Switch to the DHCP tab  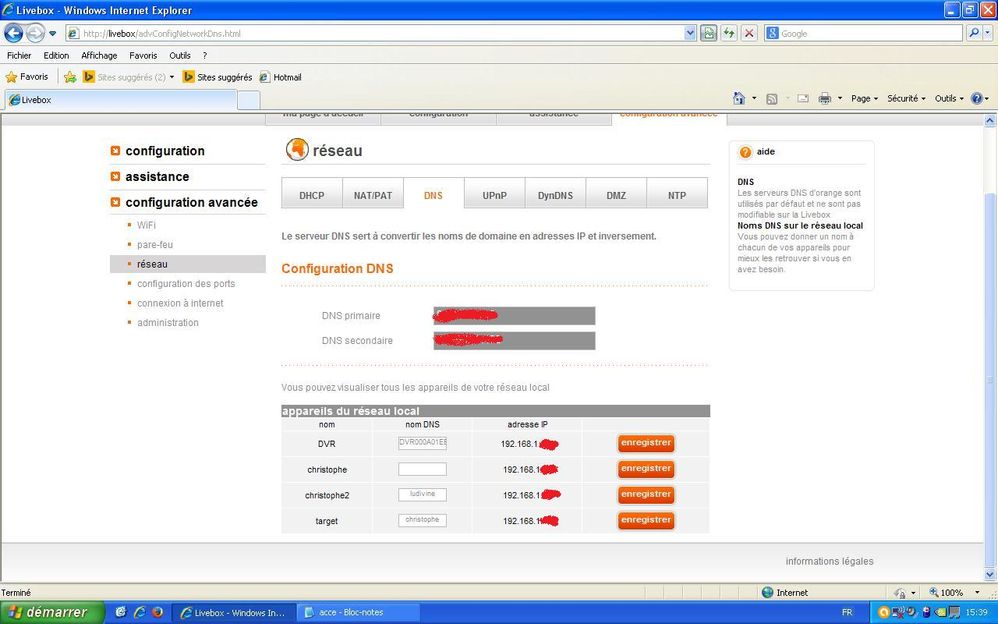pos(312,195)
